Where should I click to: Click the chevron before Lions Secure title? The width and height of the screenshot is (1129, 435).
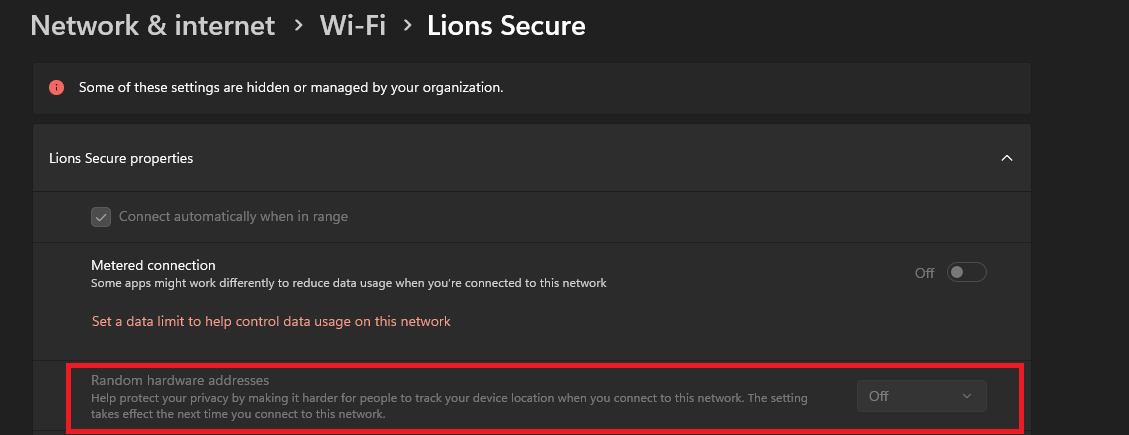click(x=406, y=25)
